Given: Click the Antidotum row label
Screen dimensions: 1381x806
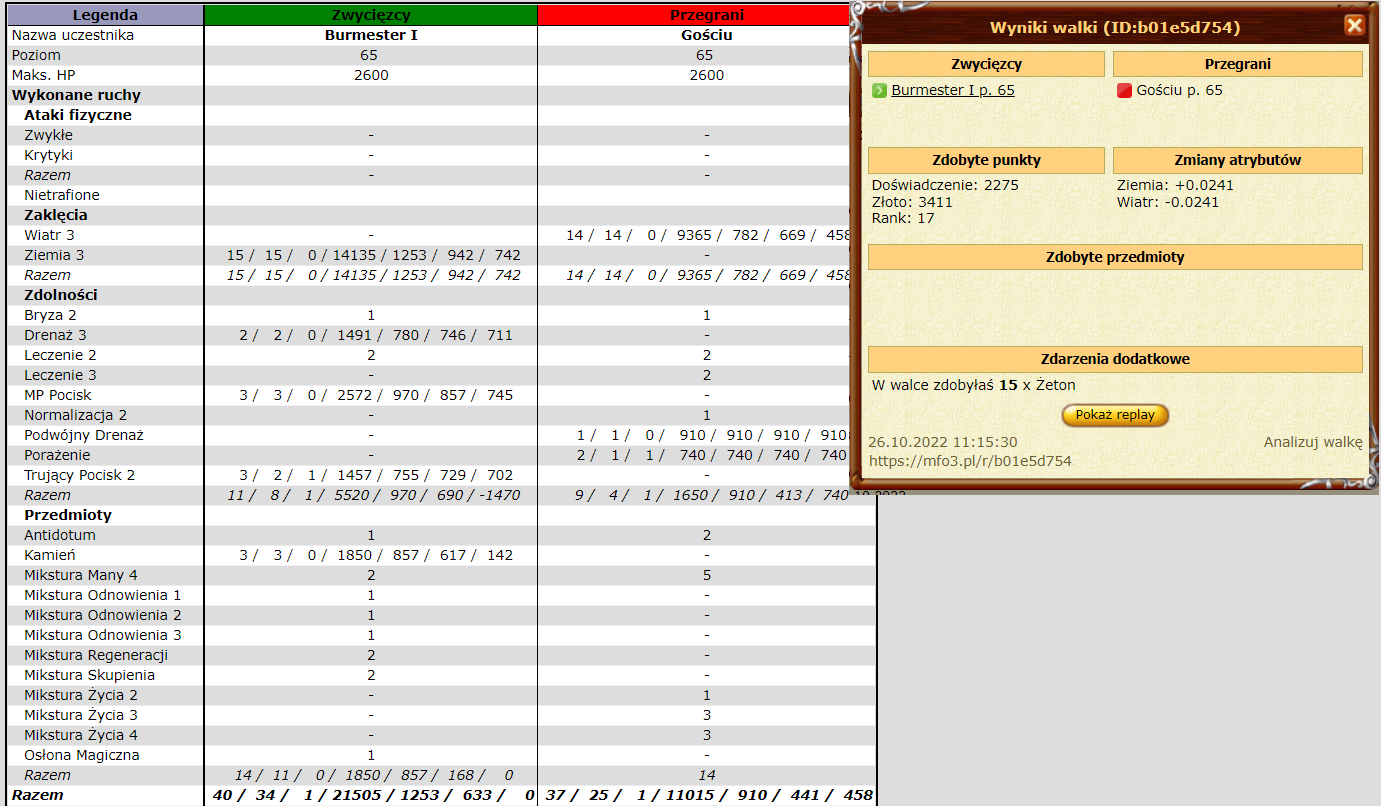Looking at the screenshot, I should coord(60,535).
